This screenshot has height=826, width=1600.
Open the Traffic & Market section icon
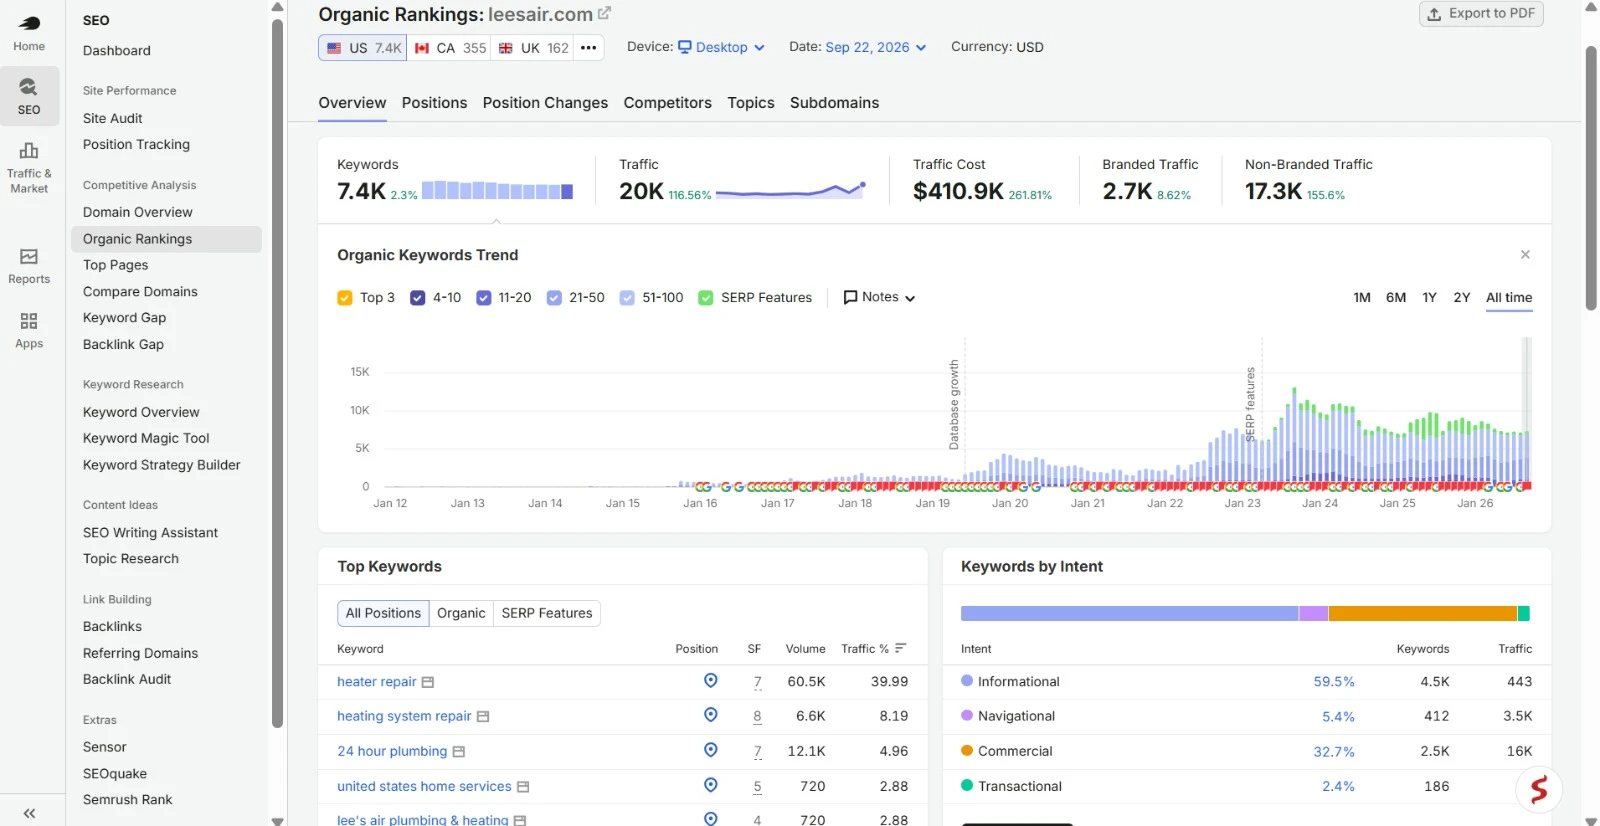[29, 167]
